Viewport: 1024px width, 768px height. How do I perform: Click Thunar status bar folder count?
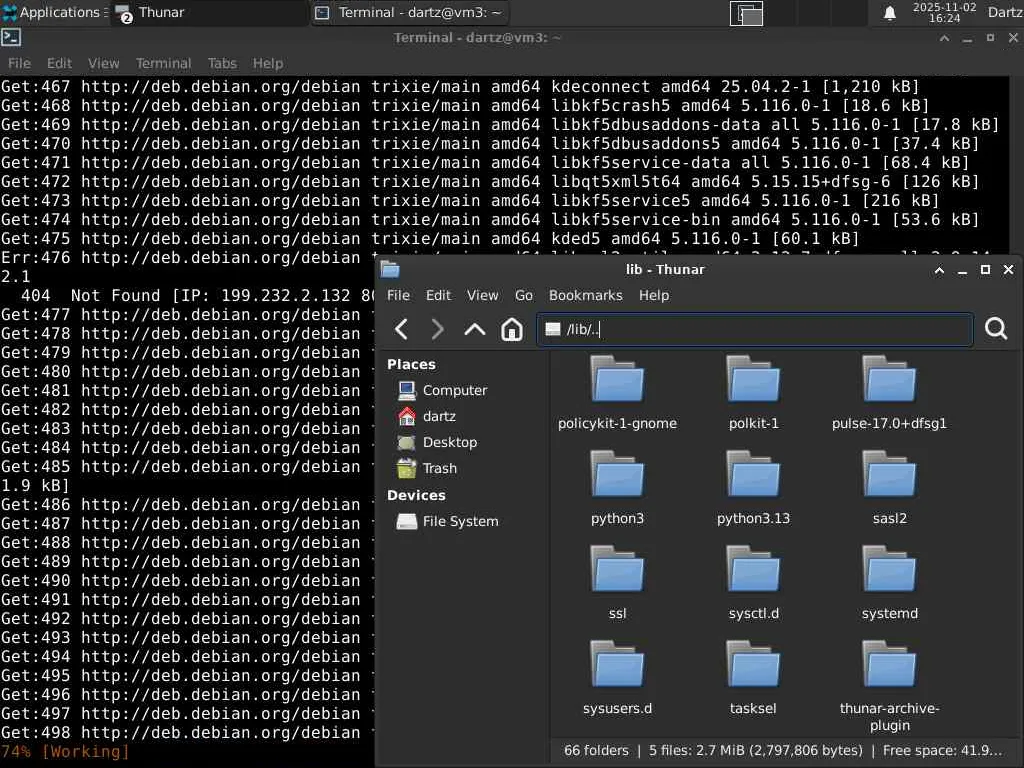[x=596, y=750]
